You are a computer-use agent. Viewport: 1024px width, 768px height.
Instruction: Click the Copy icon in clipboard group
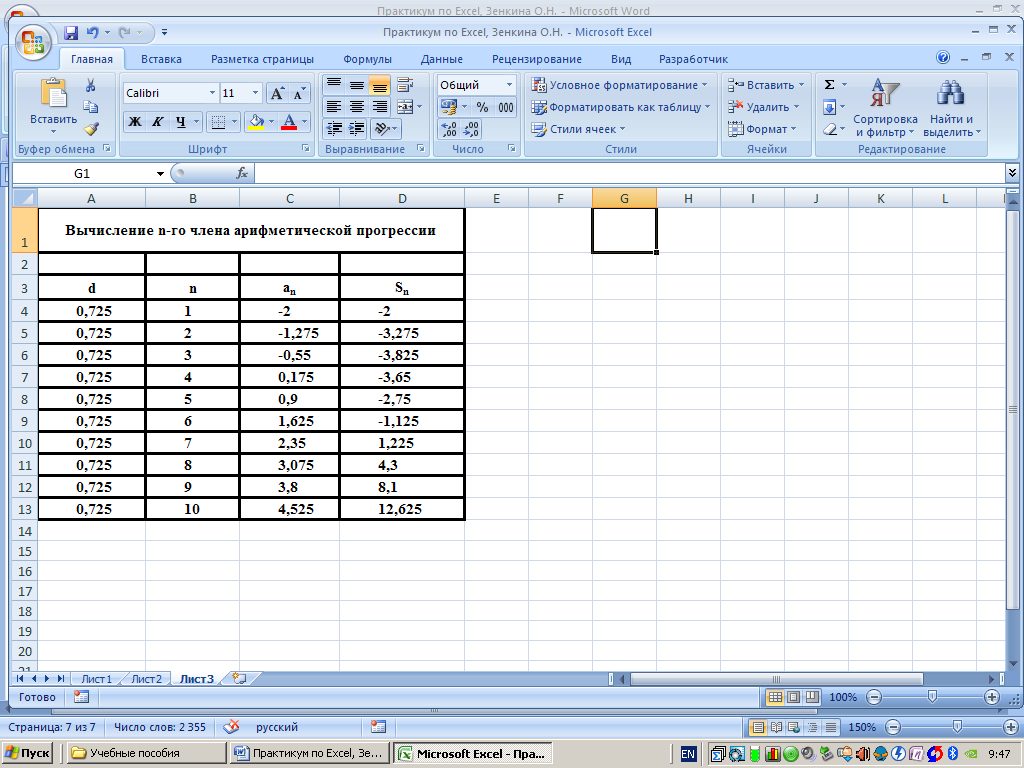[91, 107]
